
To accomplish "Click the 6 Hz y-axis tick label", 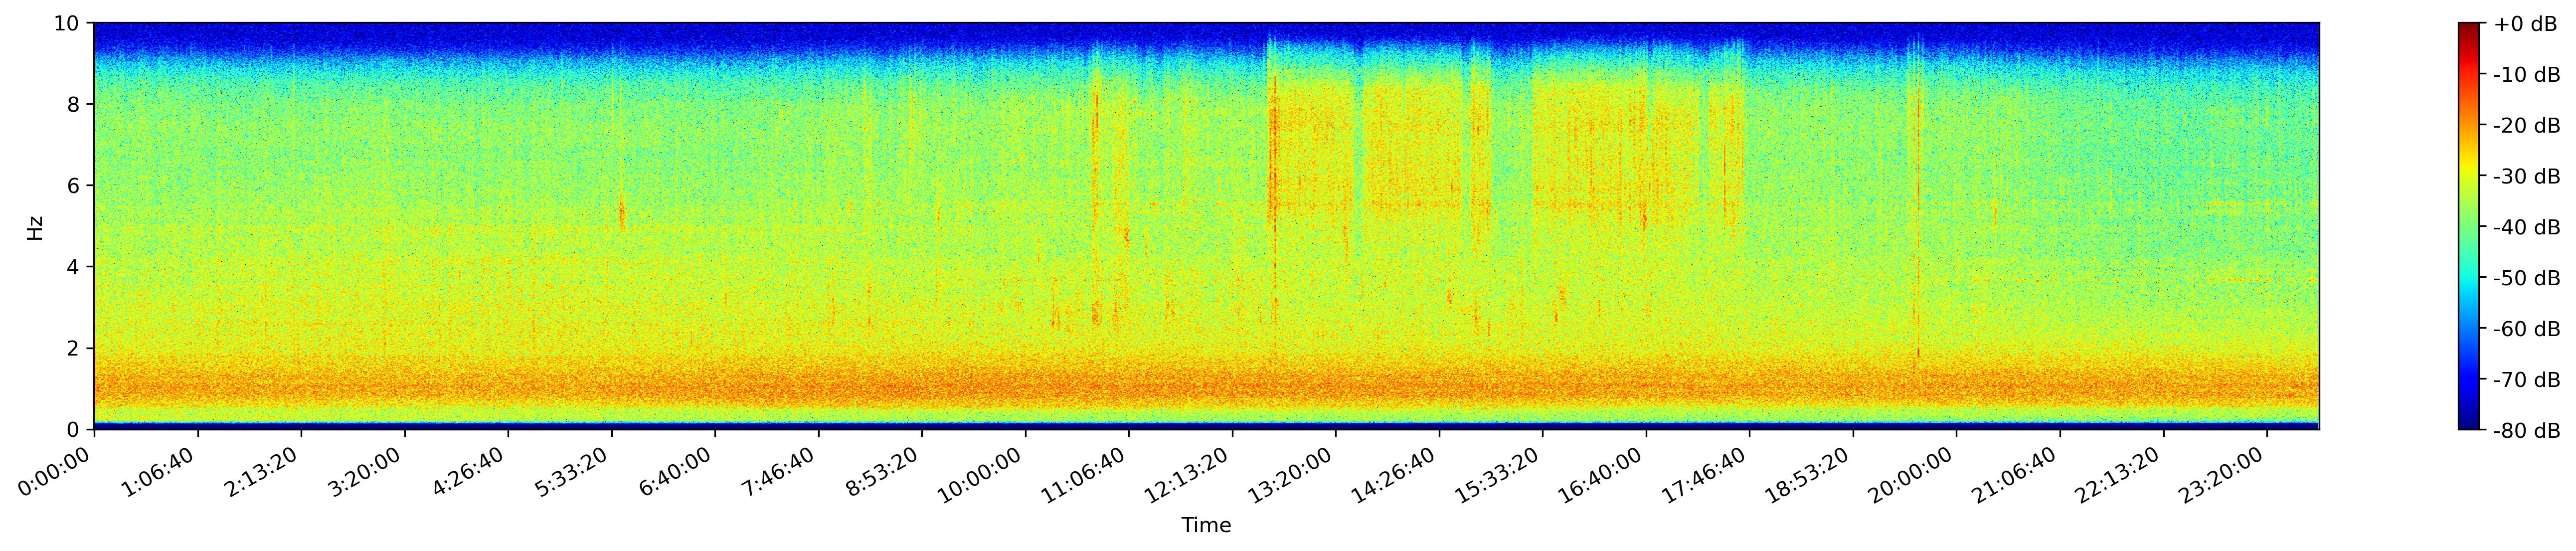I will [x=74, y=186].
